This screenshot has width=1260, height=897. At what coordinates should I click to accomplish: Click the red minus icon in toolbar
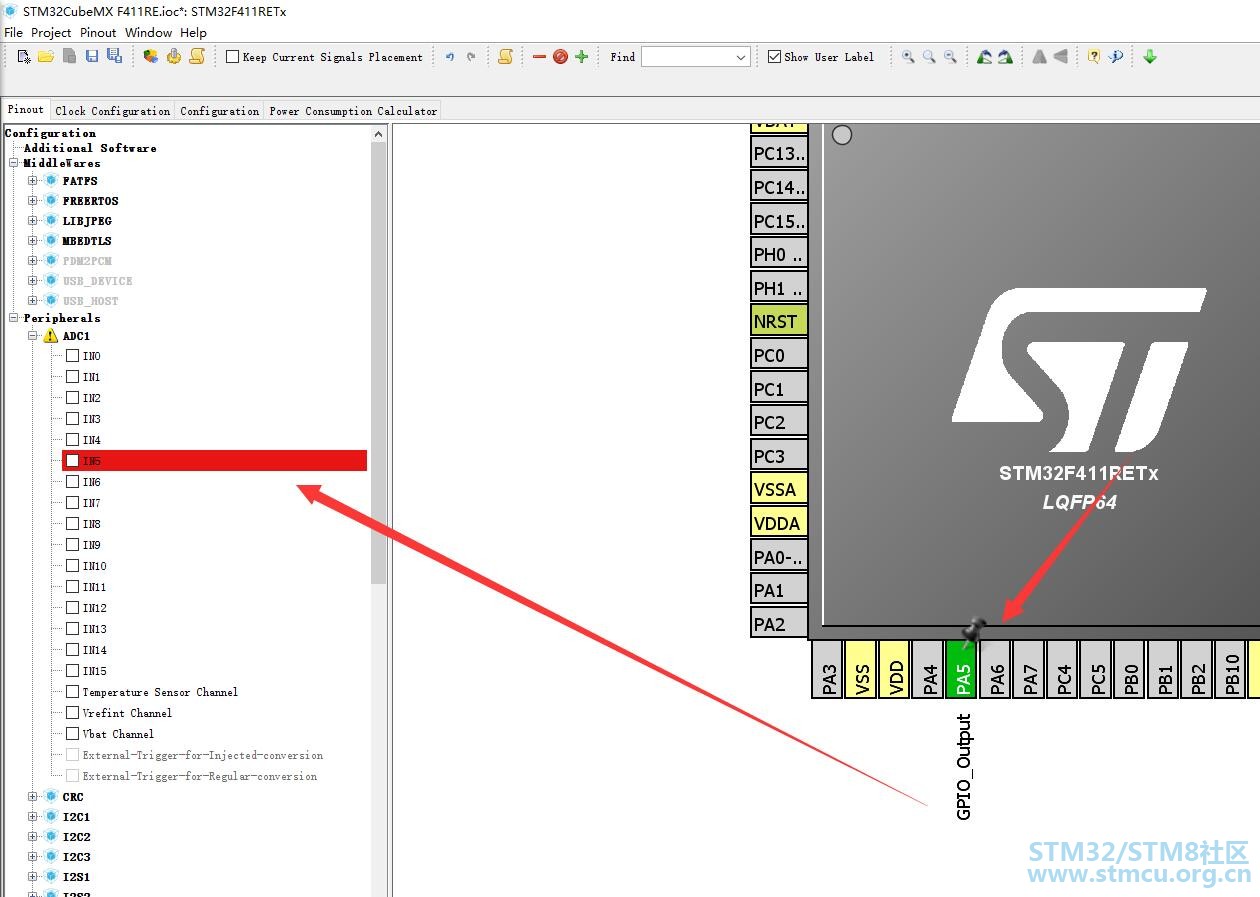[x=539, y=57]
